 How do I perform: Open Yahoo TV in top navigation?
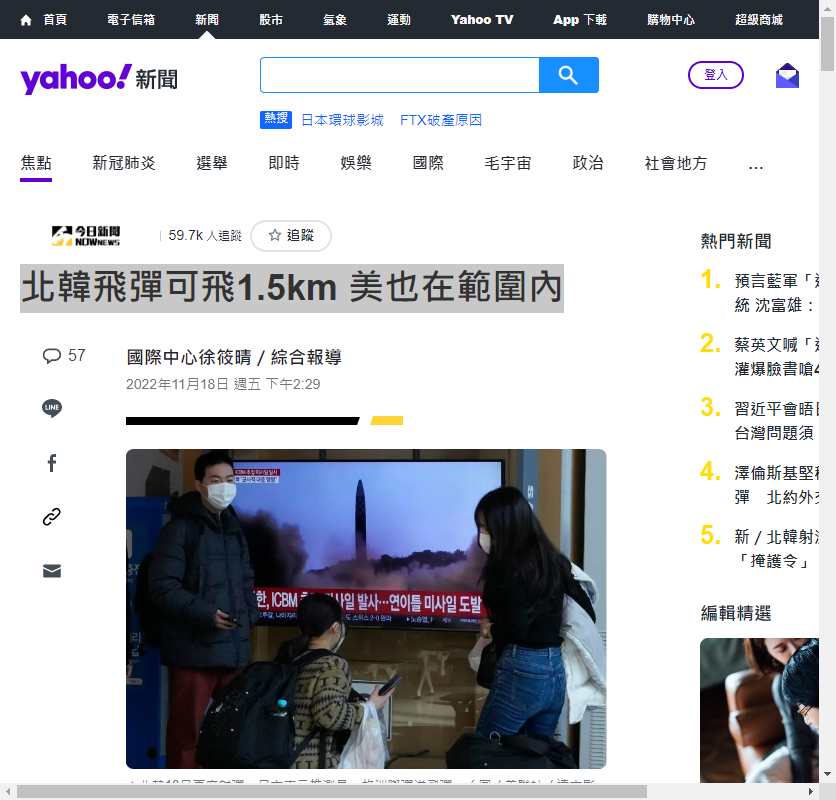482,20
